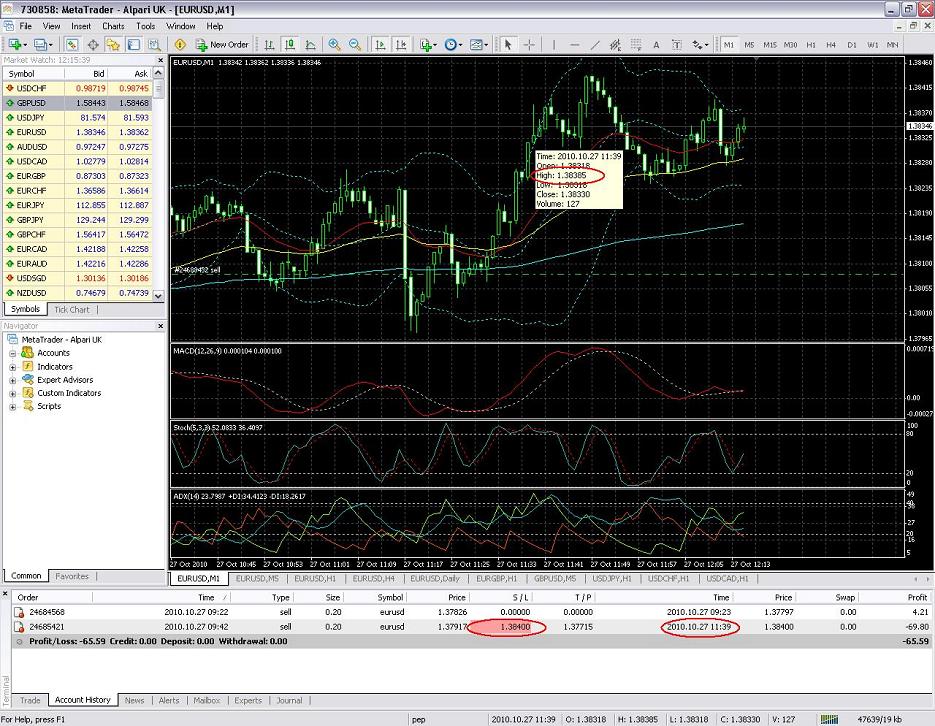Choose the text label tool

[x=656, y=44]
